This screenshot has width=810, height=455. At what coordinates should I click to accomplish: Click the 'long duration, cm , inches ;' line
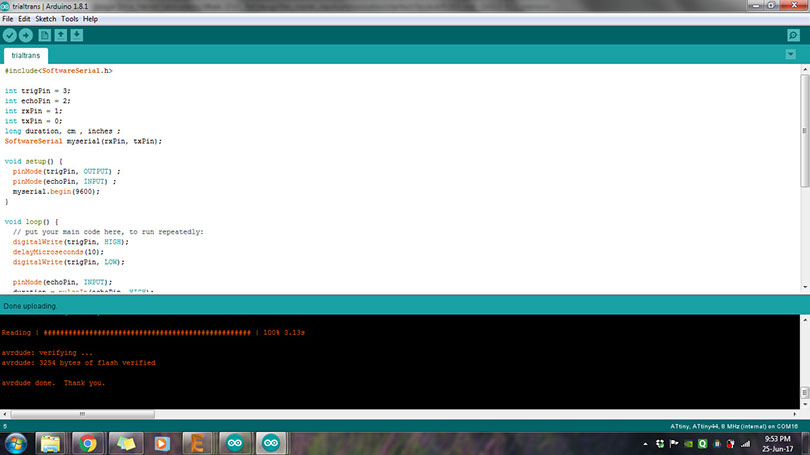(63, 131)
